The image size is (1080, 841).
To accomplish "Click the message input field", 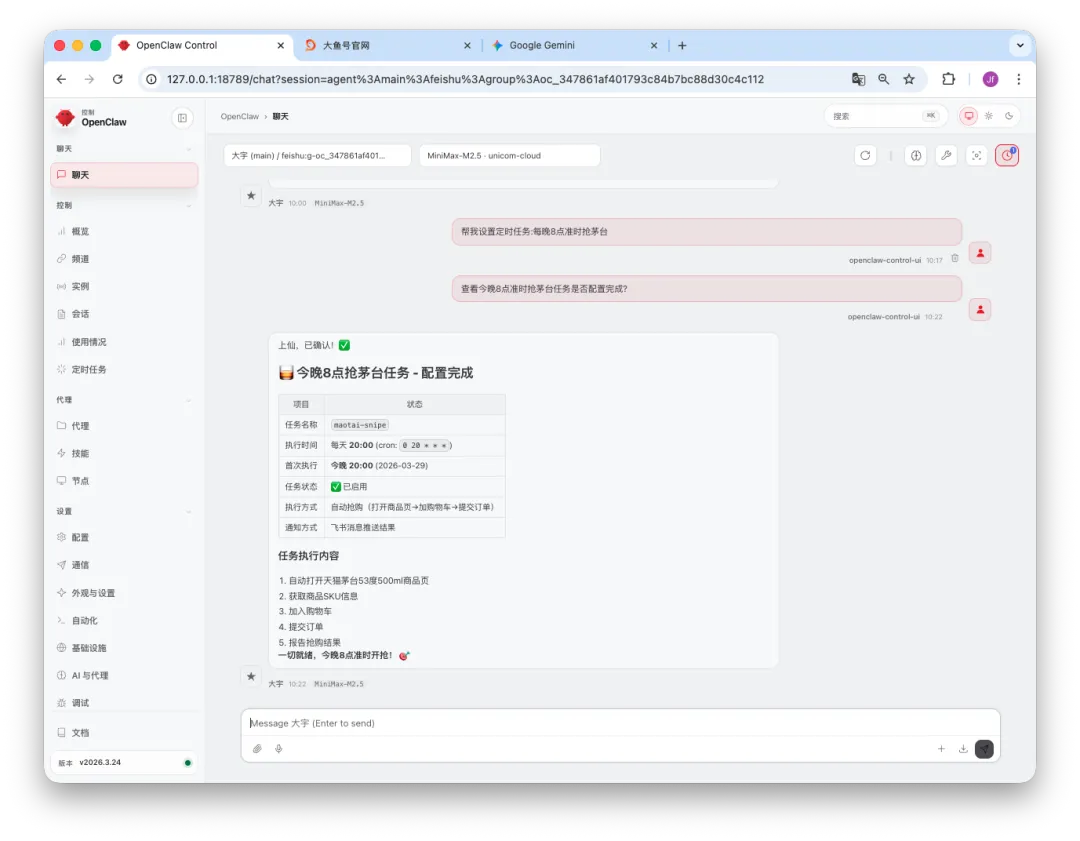I will click(620, 723).
